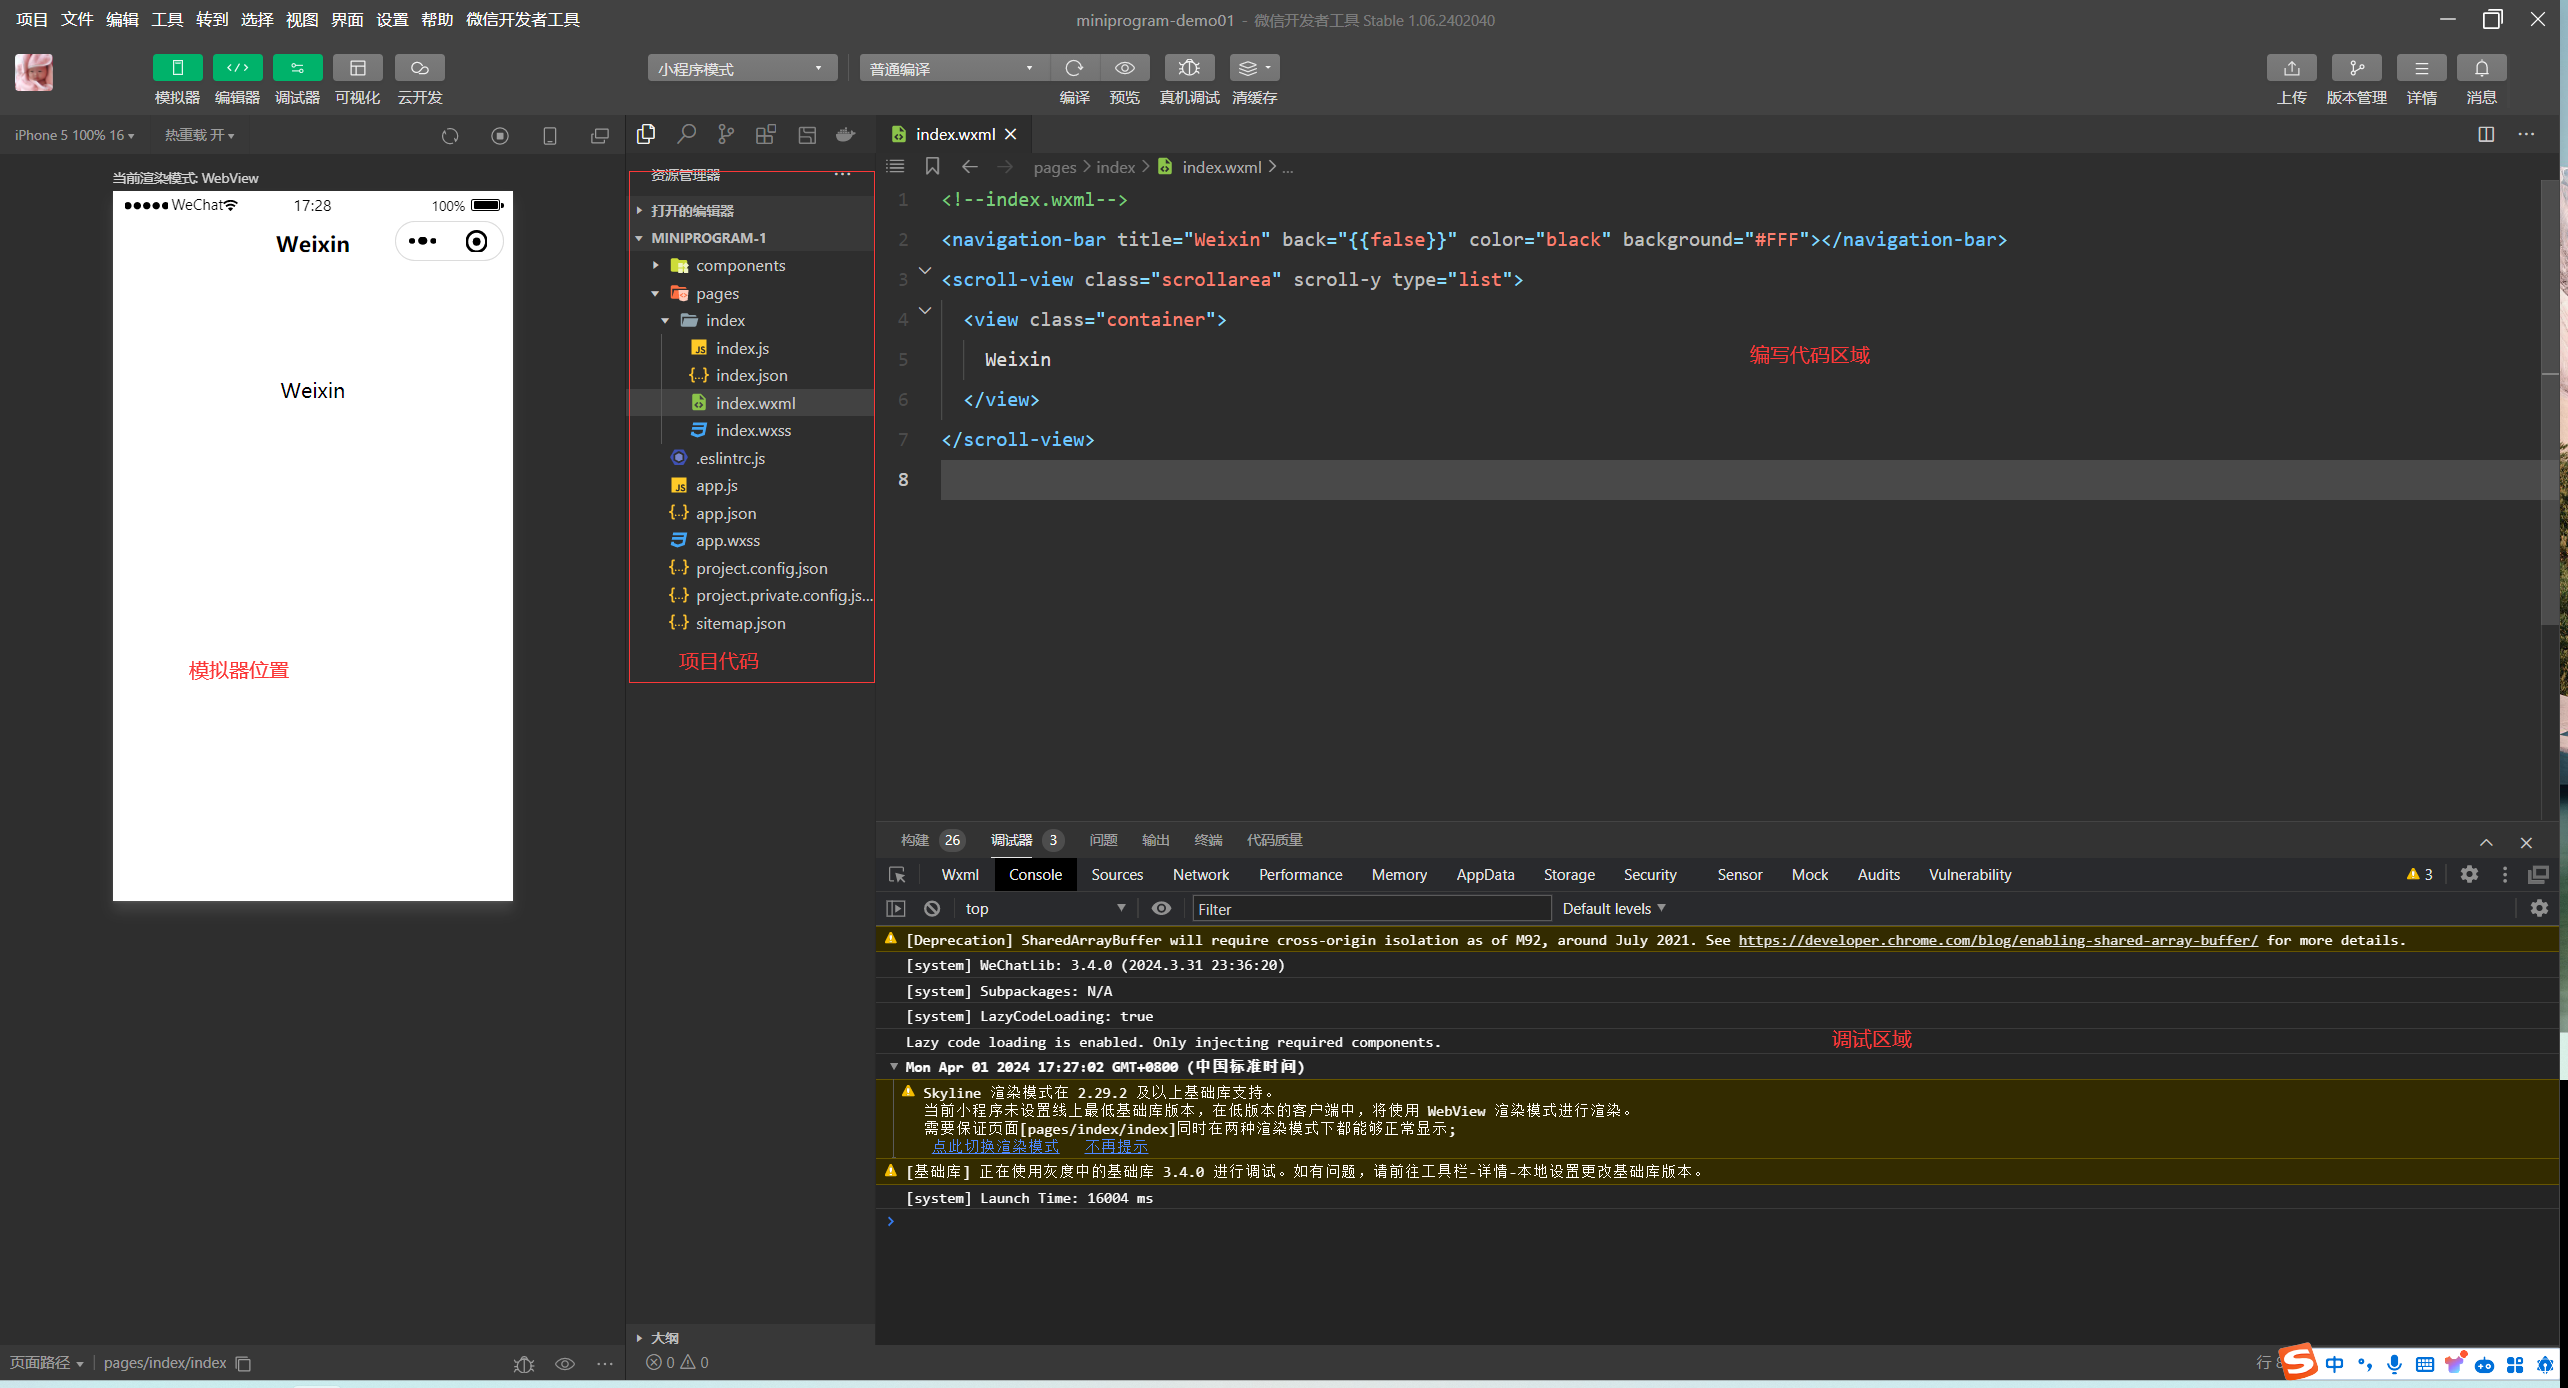Click the switch rendering mode link
This screenshot has height=1388, width=2568.
995,1146
